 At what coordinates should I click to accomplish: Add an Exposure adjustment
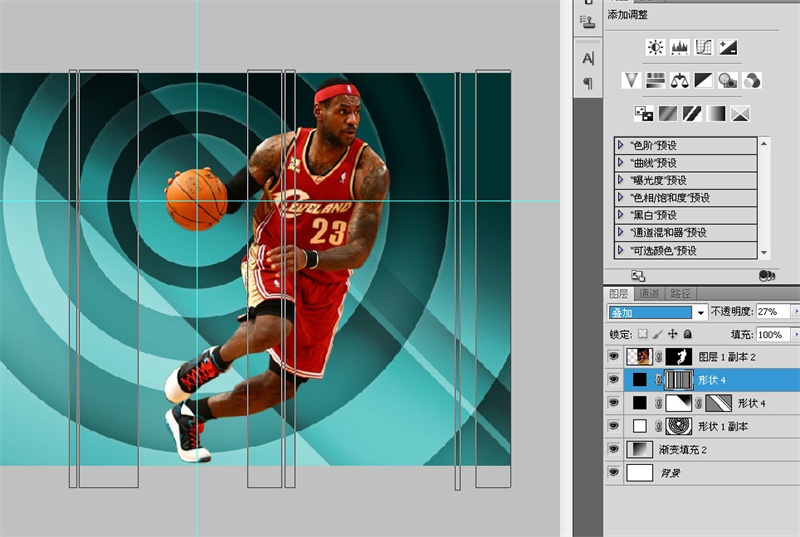728,47
